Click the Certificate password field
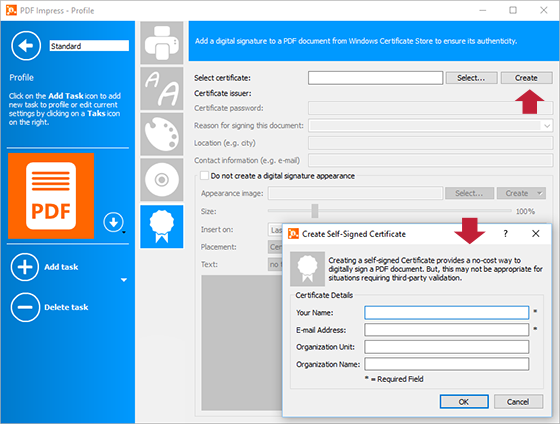The width and height of the screenshot is (560, 424). pos(430,108)
